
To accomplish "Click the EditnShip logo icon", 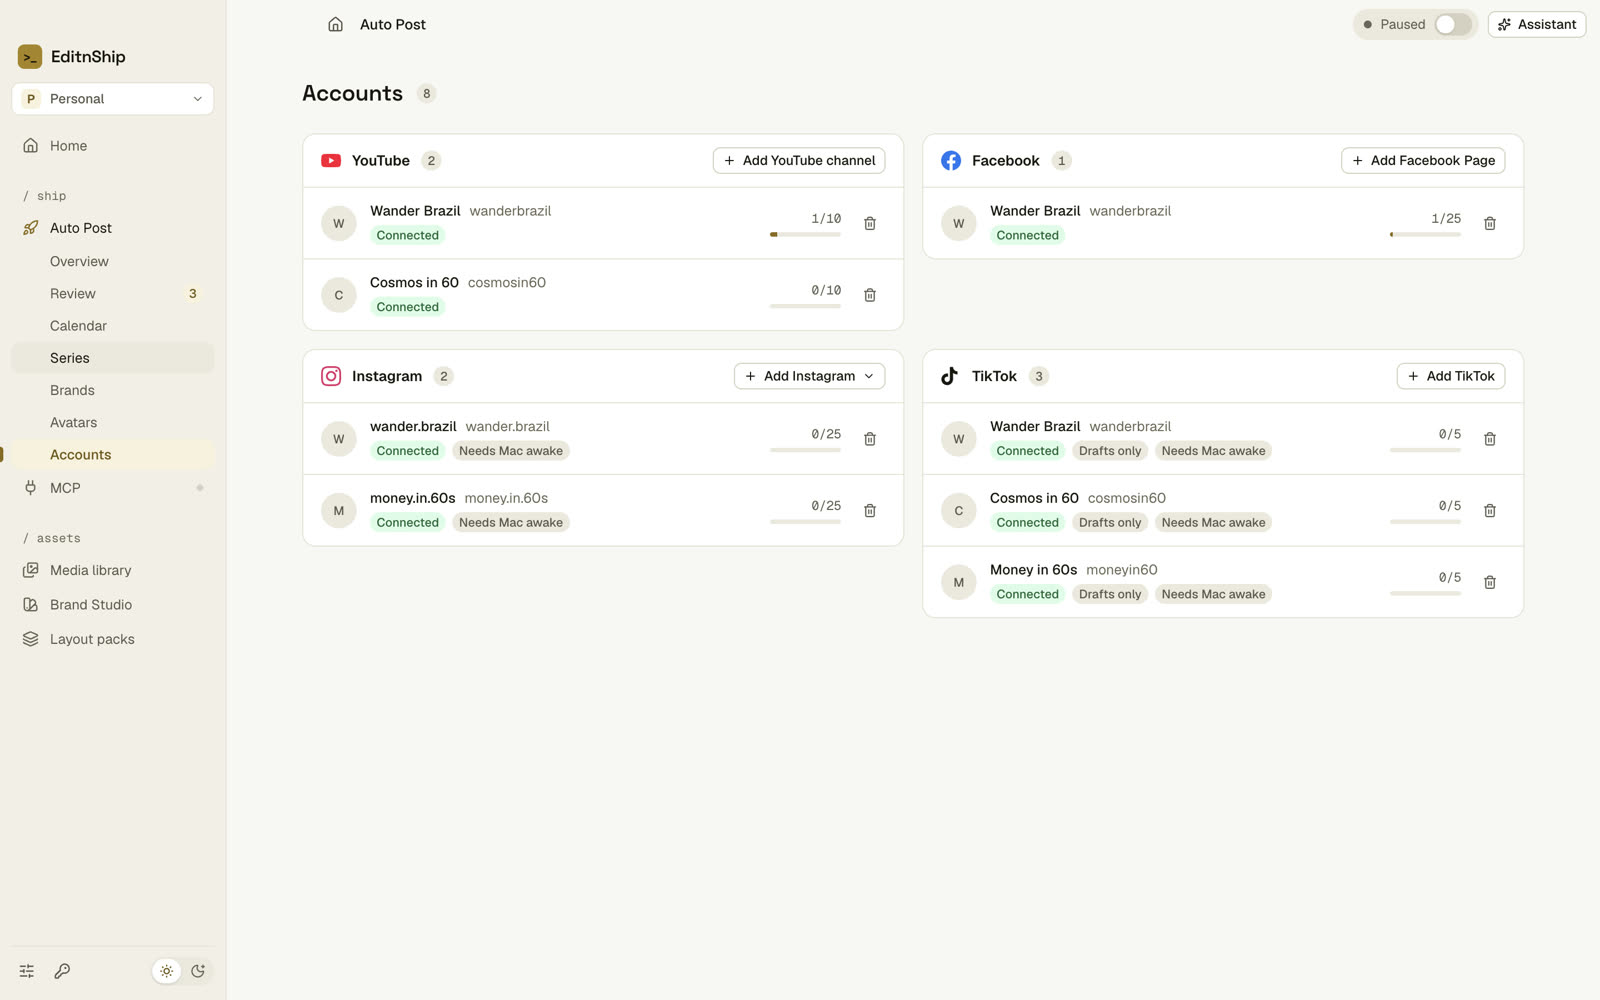I will (x=30, y=57).
